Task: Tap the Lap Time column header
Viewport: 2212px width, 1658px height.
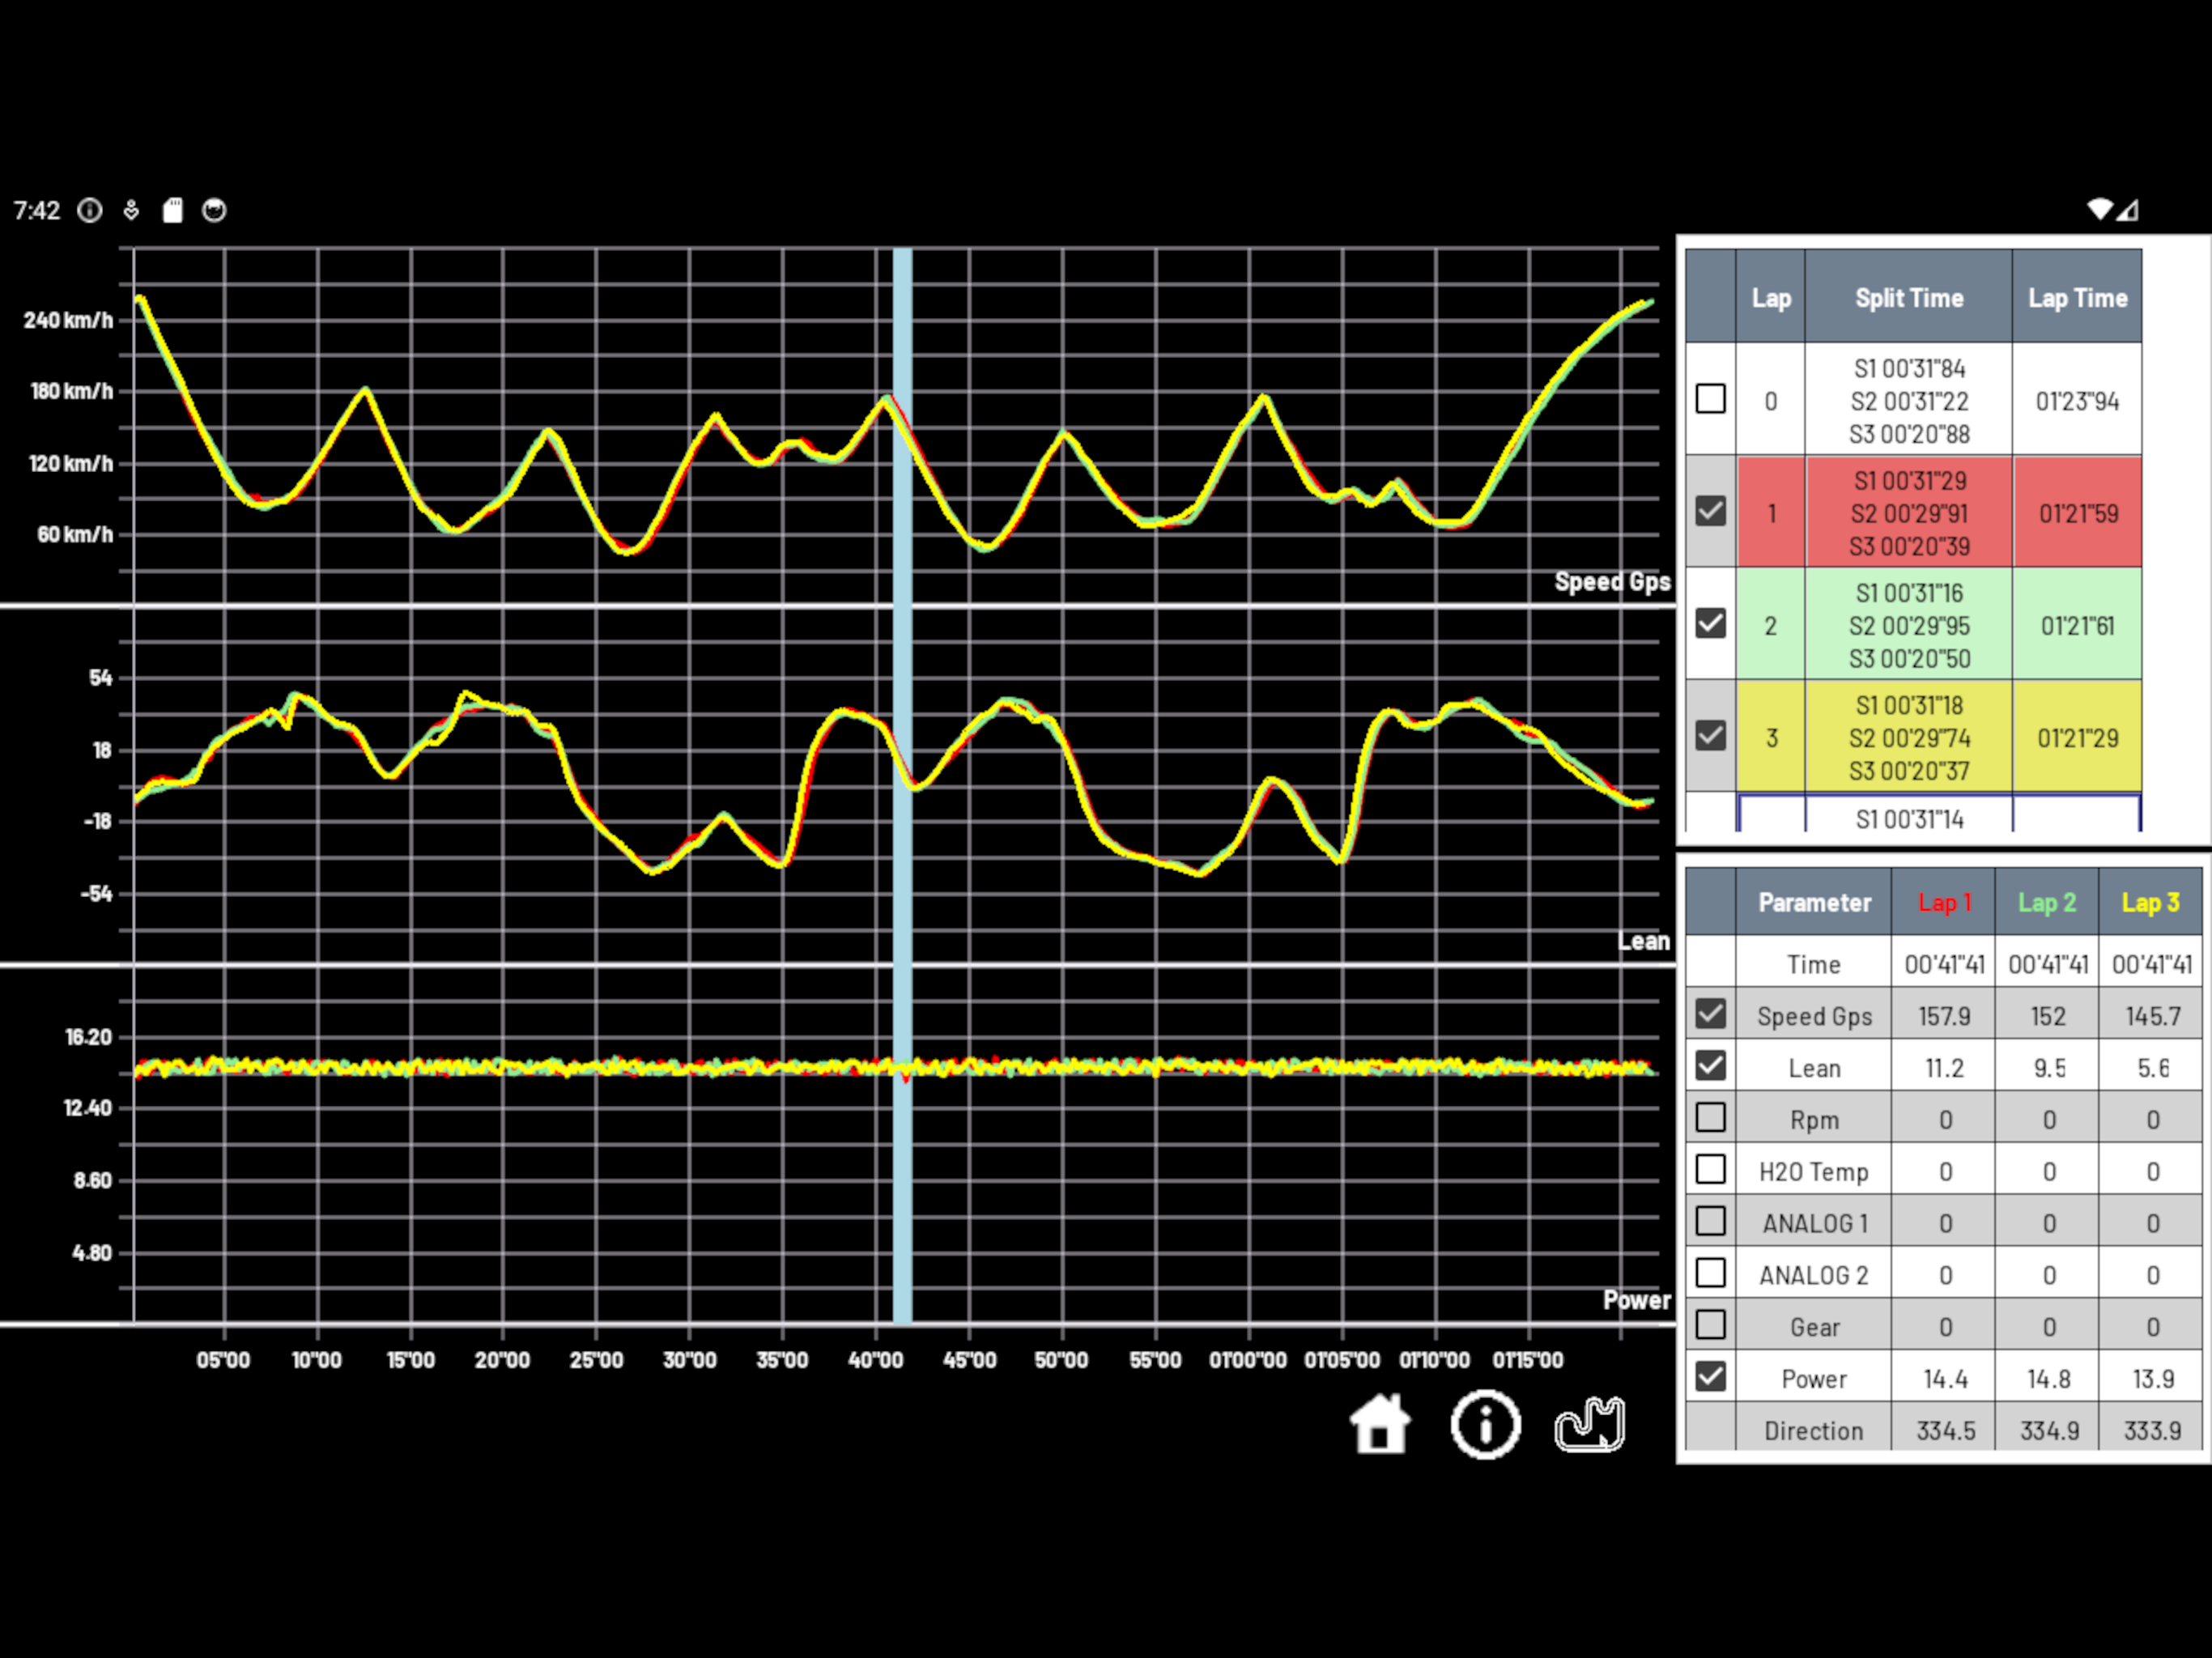Action: 2077,298
